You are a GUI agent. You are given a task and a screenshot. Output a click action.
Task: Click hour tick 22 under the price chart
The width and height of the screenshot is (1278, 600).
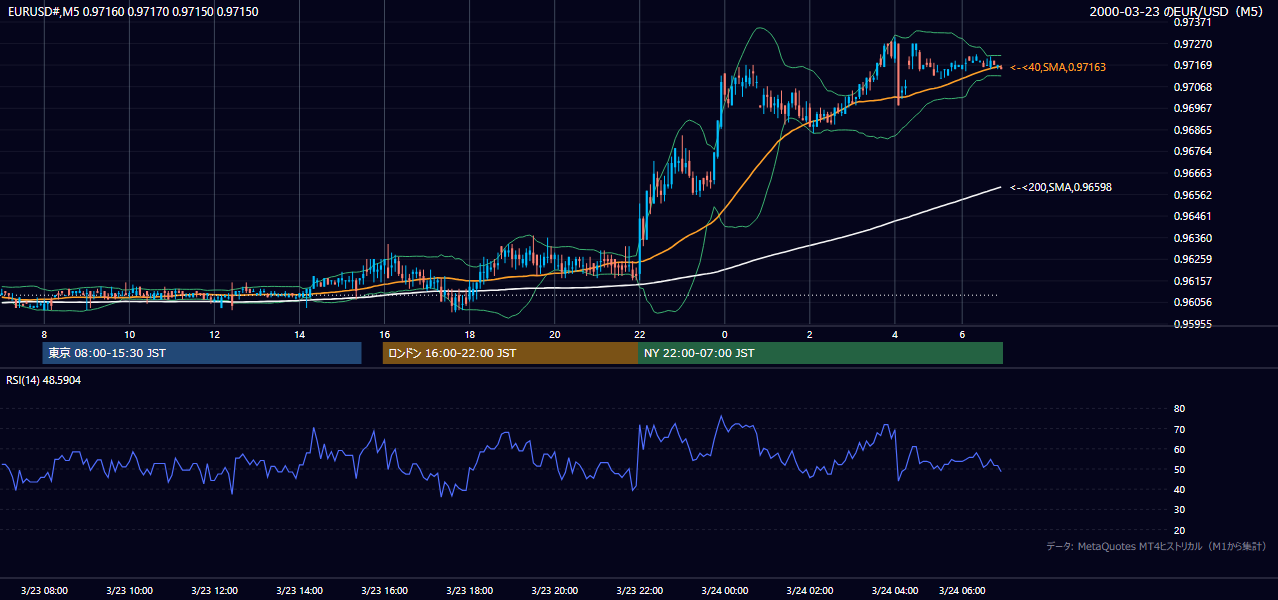[x=640, y=334]
